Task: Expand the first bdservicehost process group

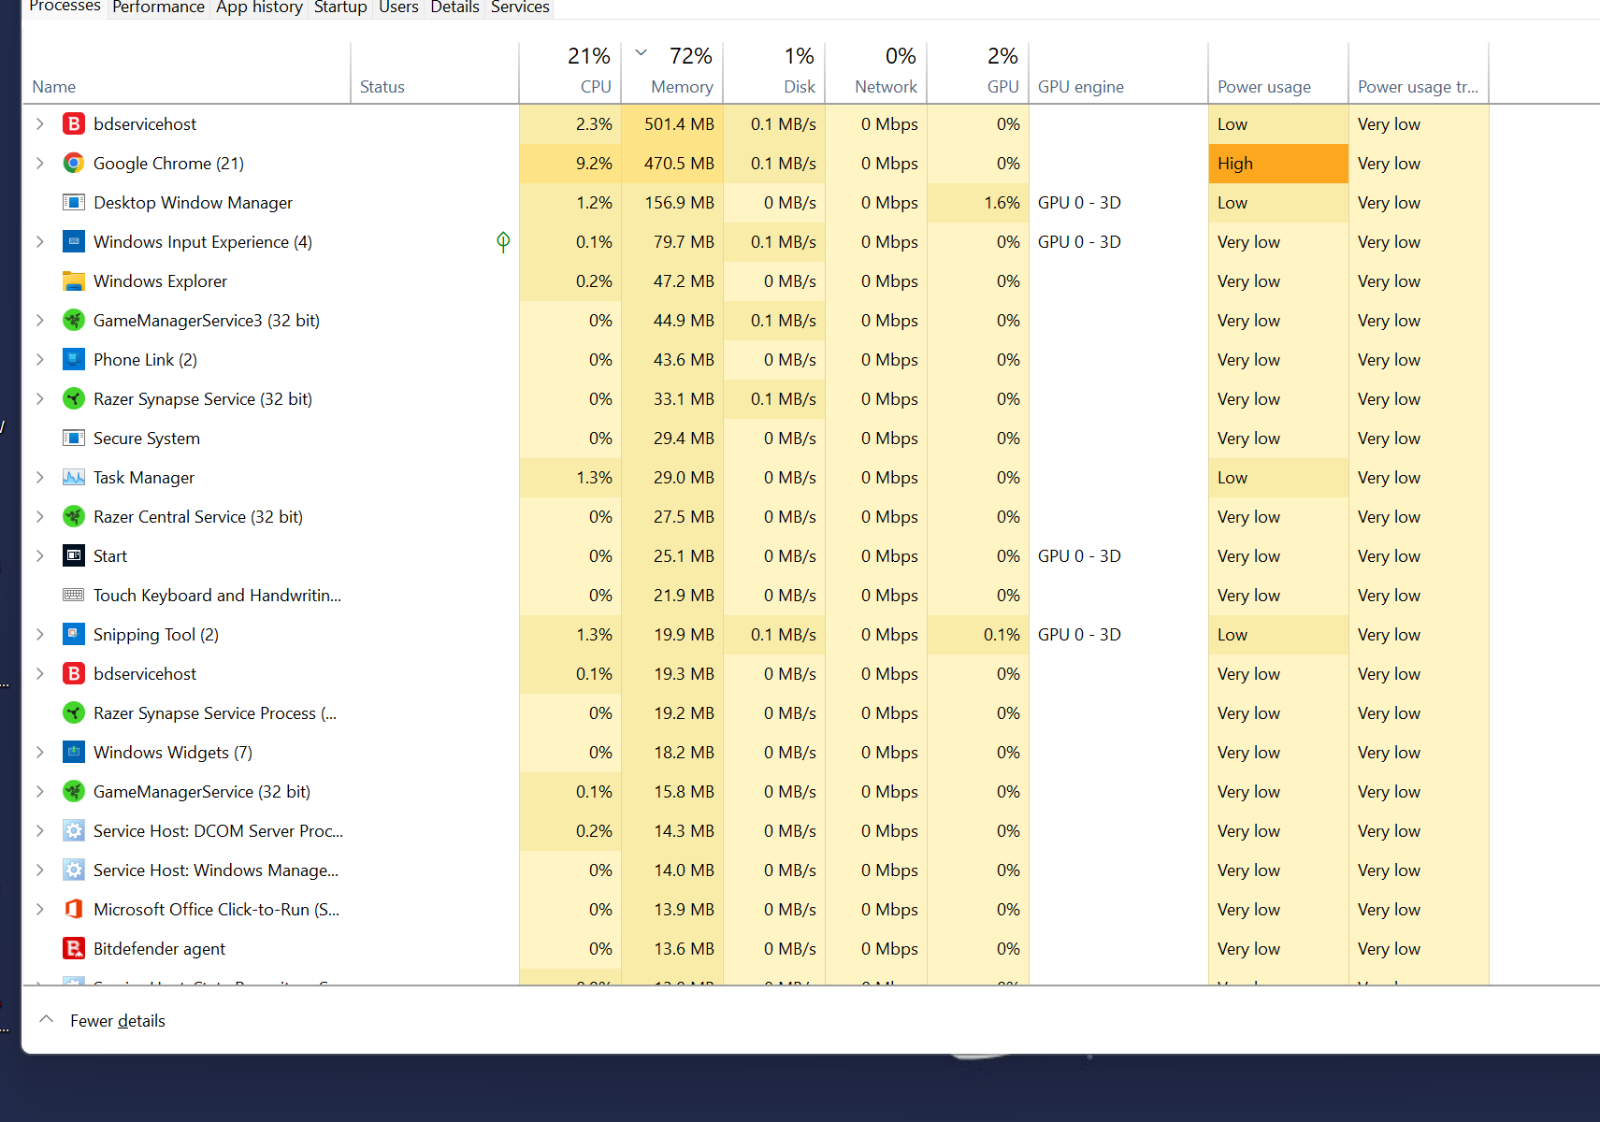Action: (x=40, y=124)
